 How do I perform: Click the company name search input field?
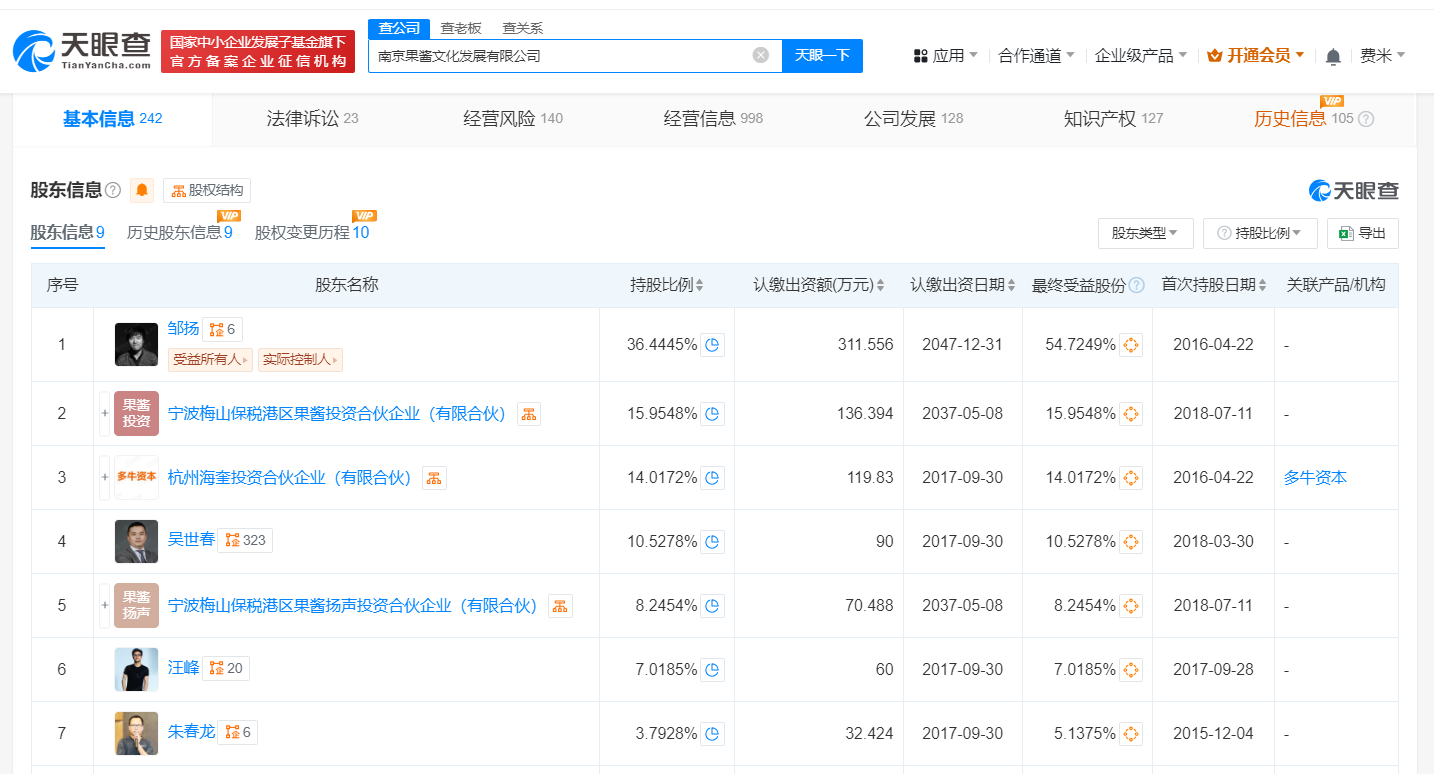tap(560, 56)
